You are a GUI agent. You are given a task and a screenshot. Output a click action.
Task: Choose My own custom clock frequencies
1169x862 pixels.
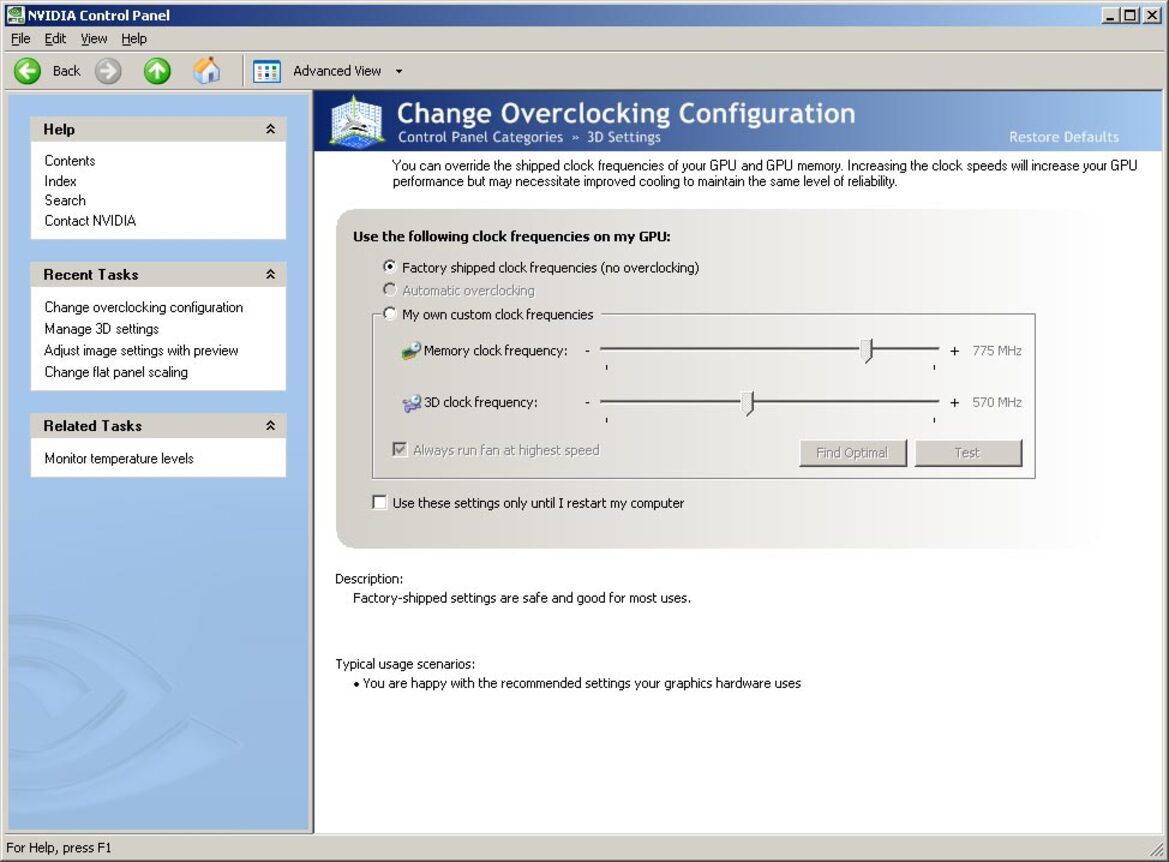pyautogui.click(x=389, y=313)
